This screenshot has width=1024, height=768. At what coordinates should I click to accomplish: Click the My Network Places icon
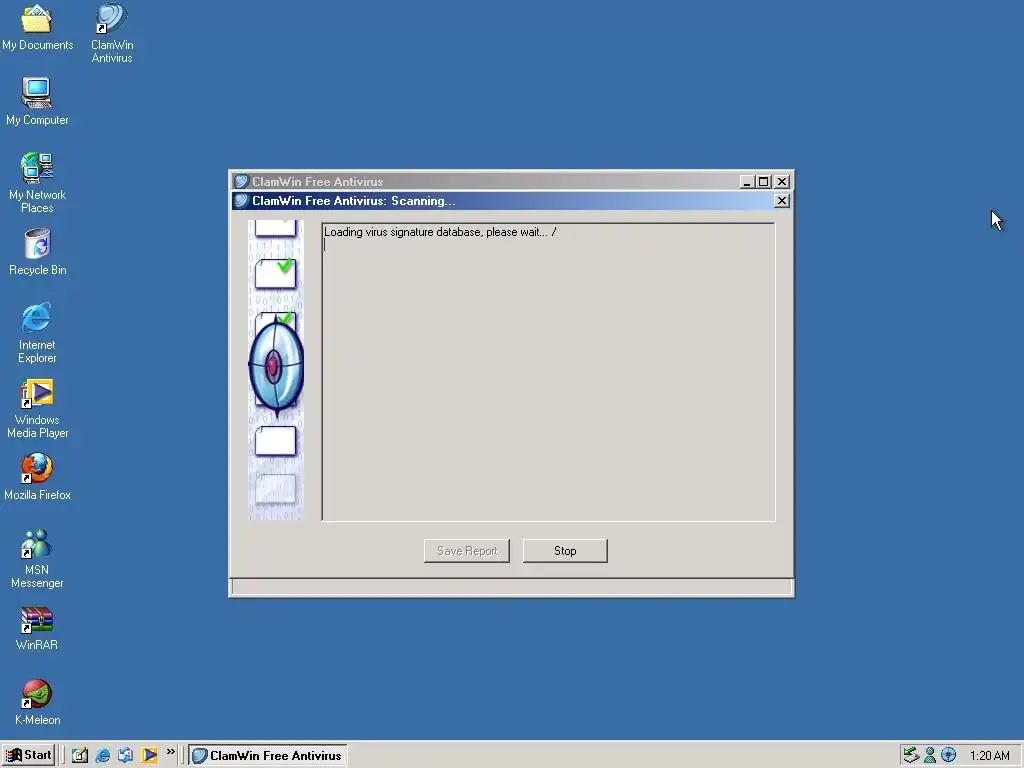point(37,183)
